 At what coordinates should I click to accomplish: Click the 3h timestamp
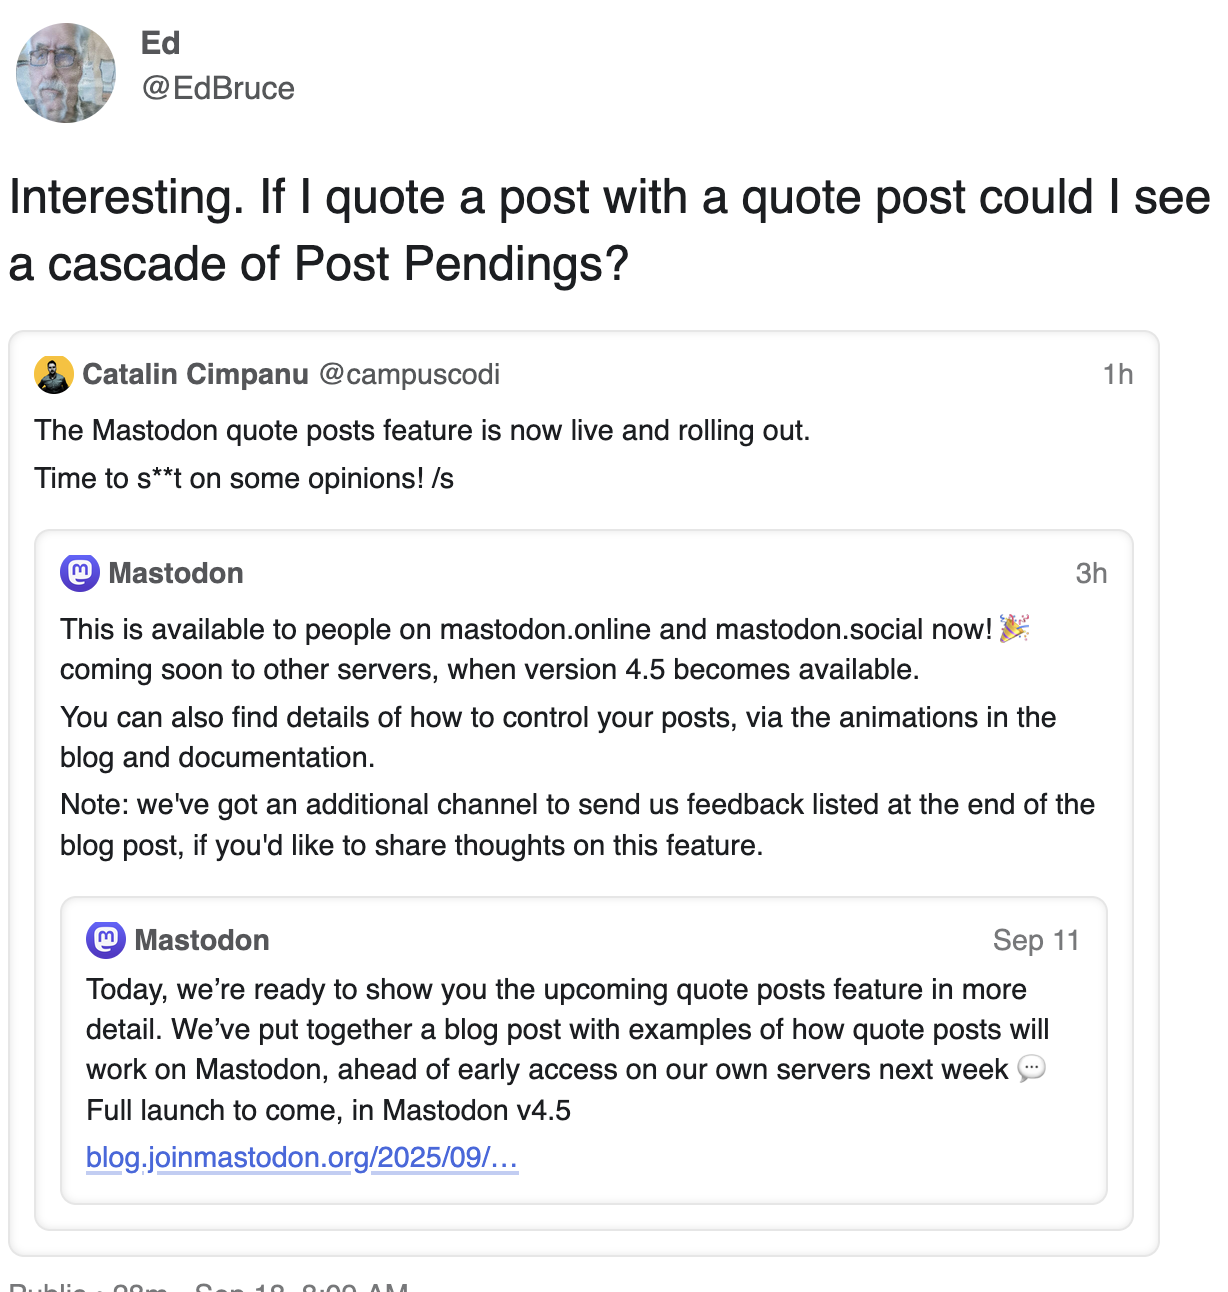click(1091, 573)
